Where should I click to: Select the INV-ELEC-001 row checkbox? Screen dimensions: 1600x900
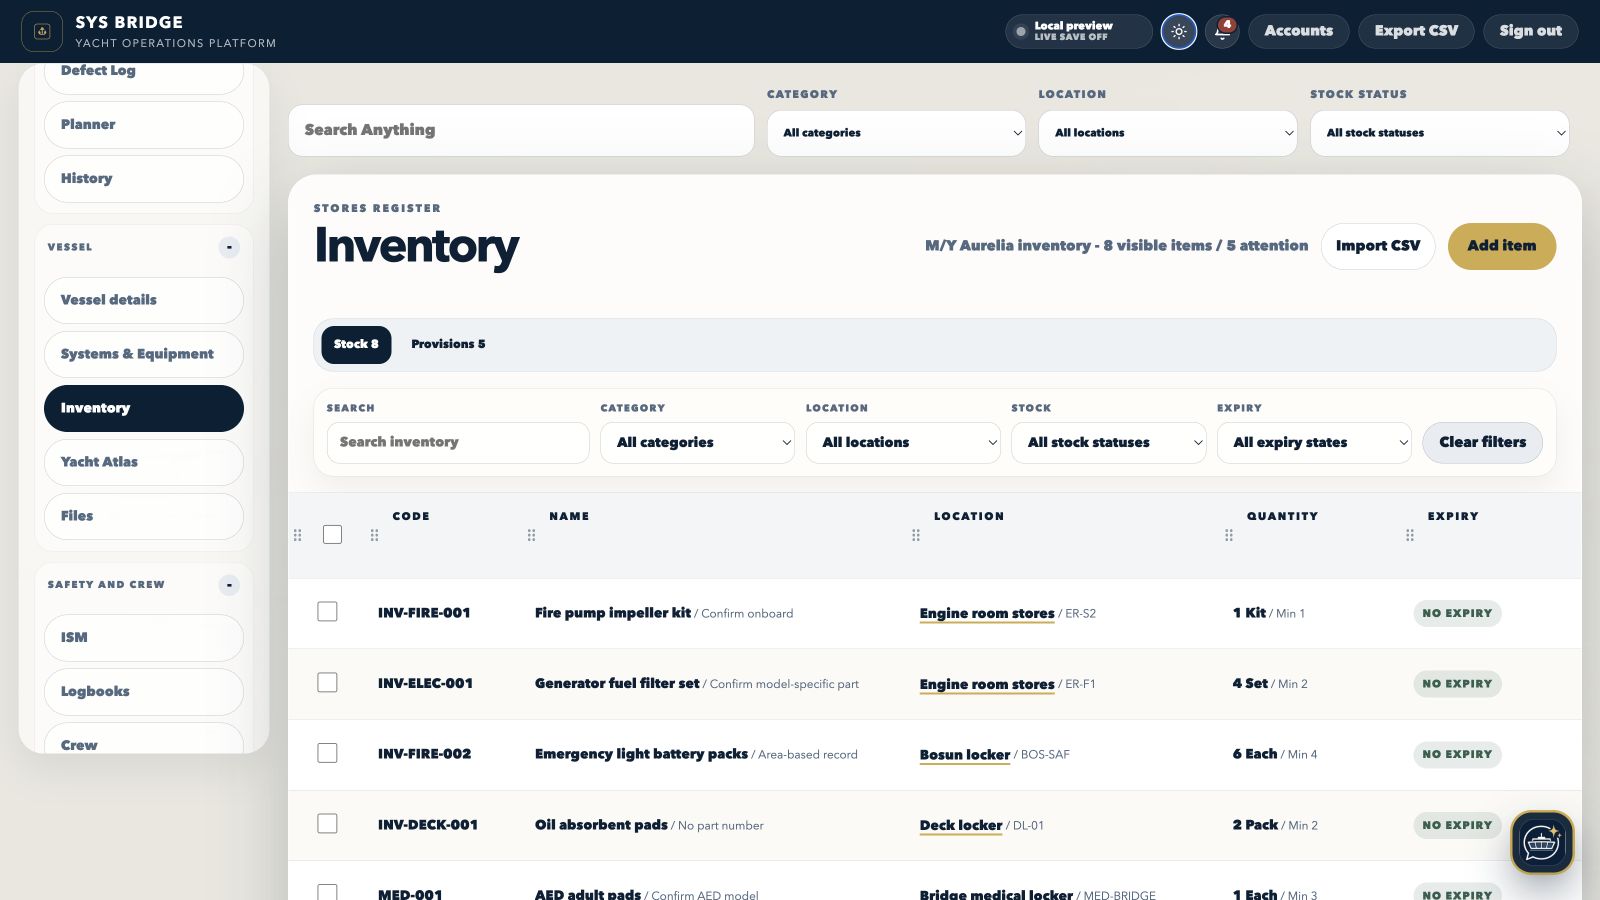coord(327,682)
